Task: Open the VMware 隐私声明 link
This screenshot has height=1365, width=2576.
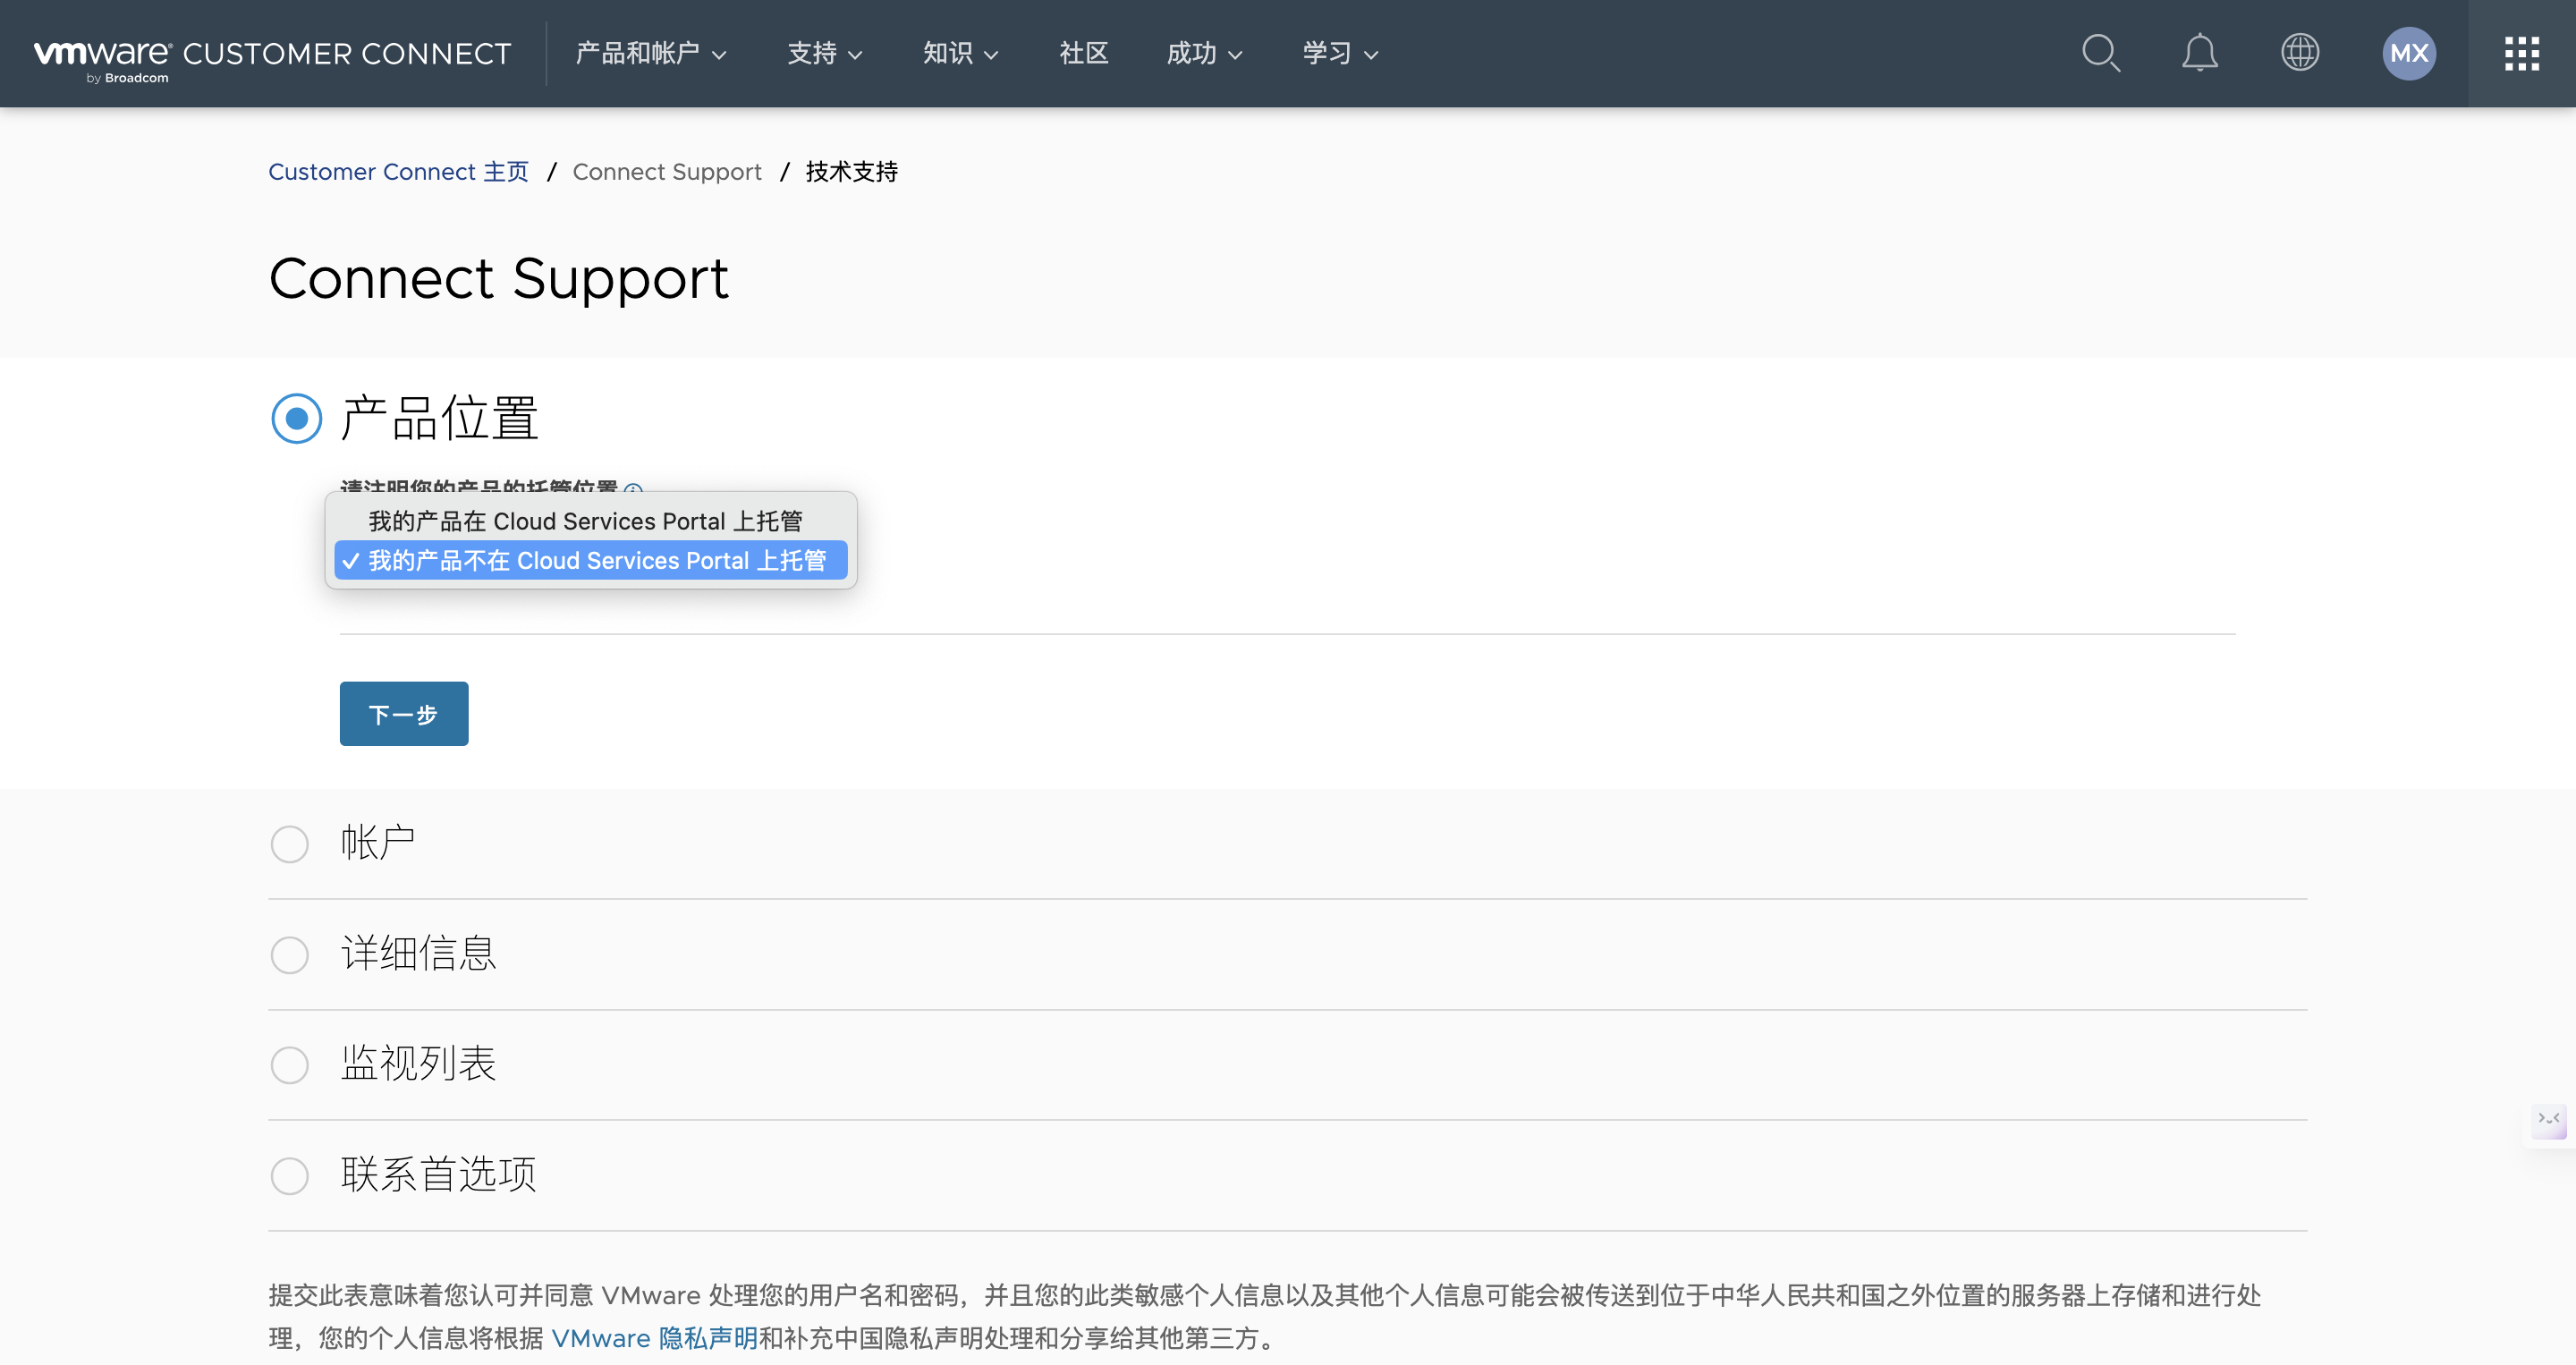Action: coord(654,1338)
